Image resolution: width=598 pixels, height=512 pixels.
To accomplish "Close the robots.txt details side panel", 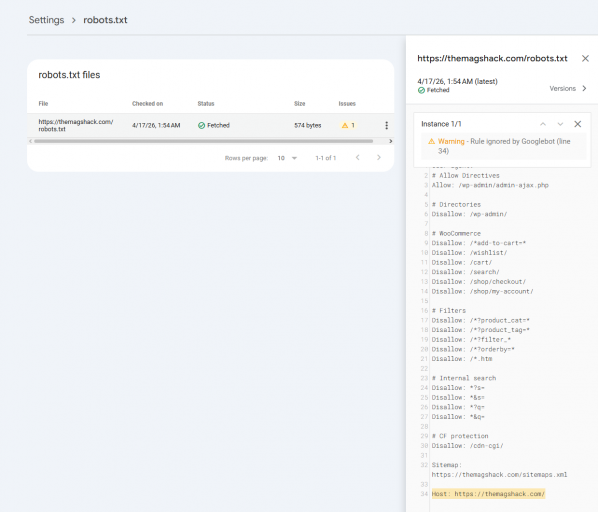I will pos(585,58).
